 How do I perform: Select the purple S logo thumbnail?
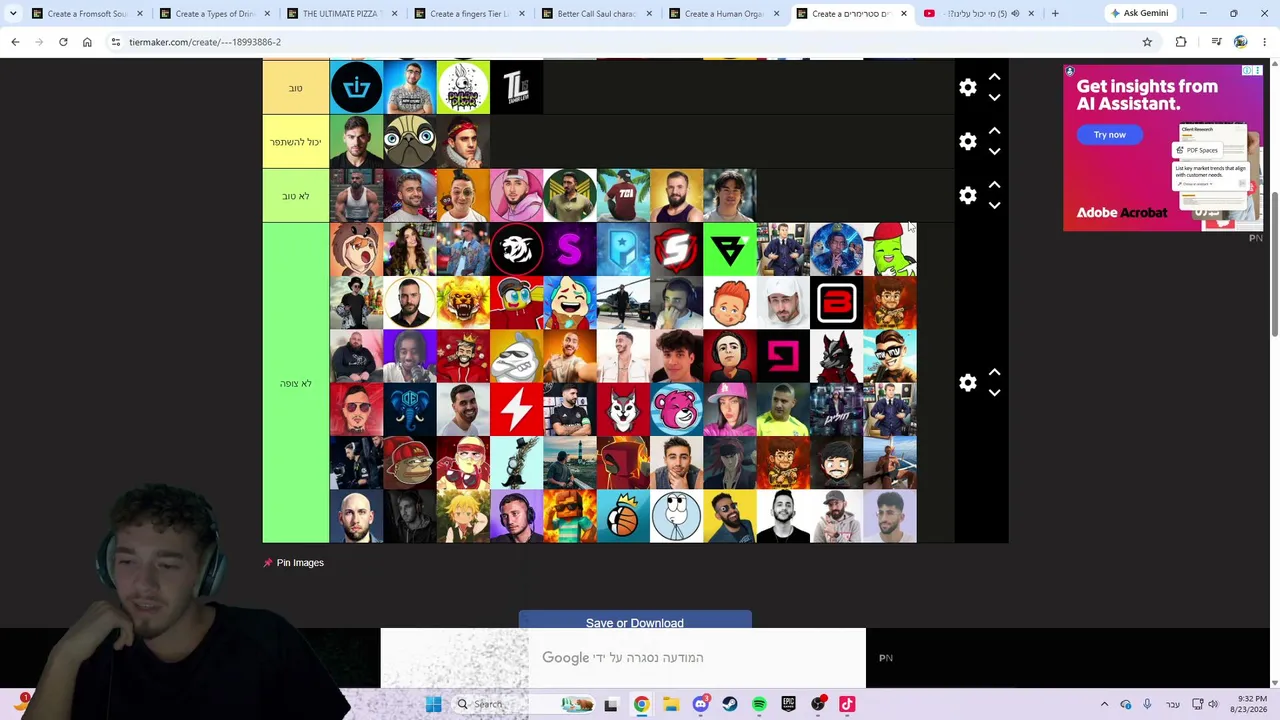pos(570,249)
